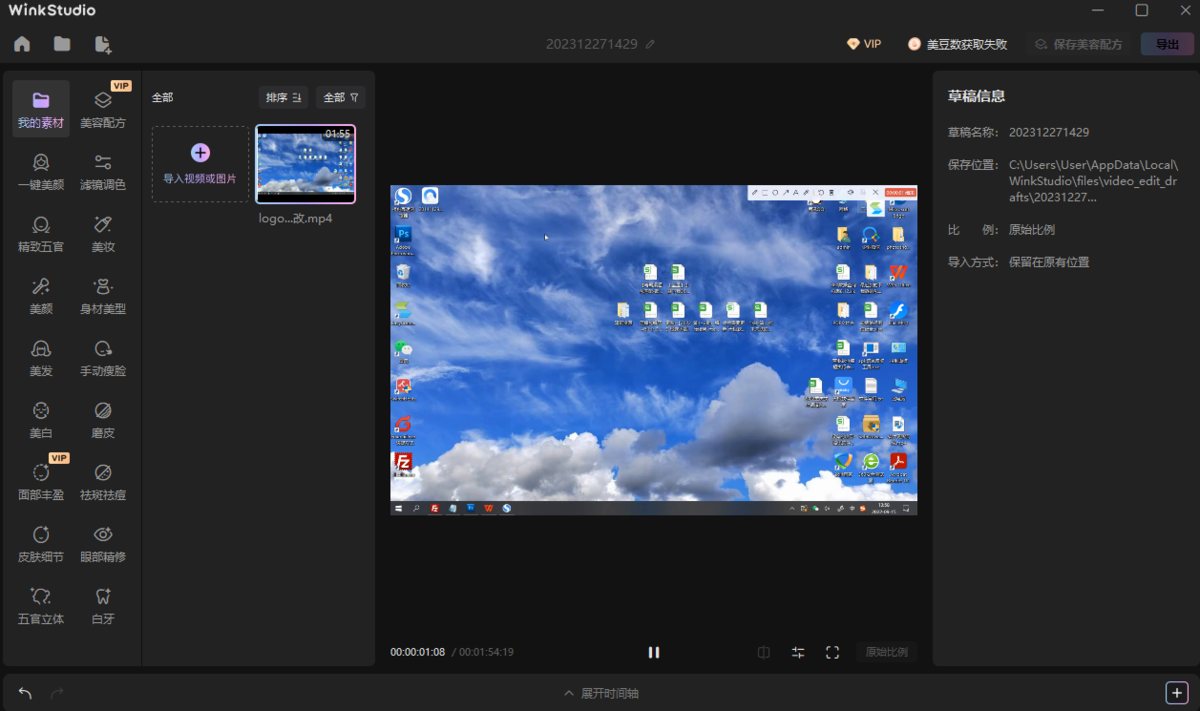Click the 导出 export button
This screenshot has height=711, width=1200.
click(1167, 43)
